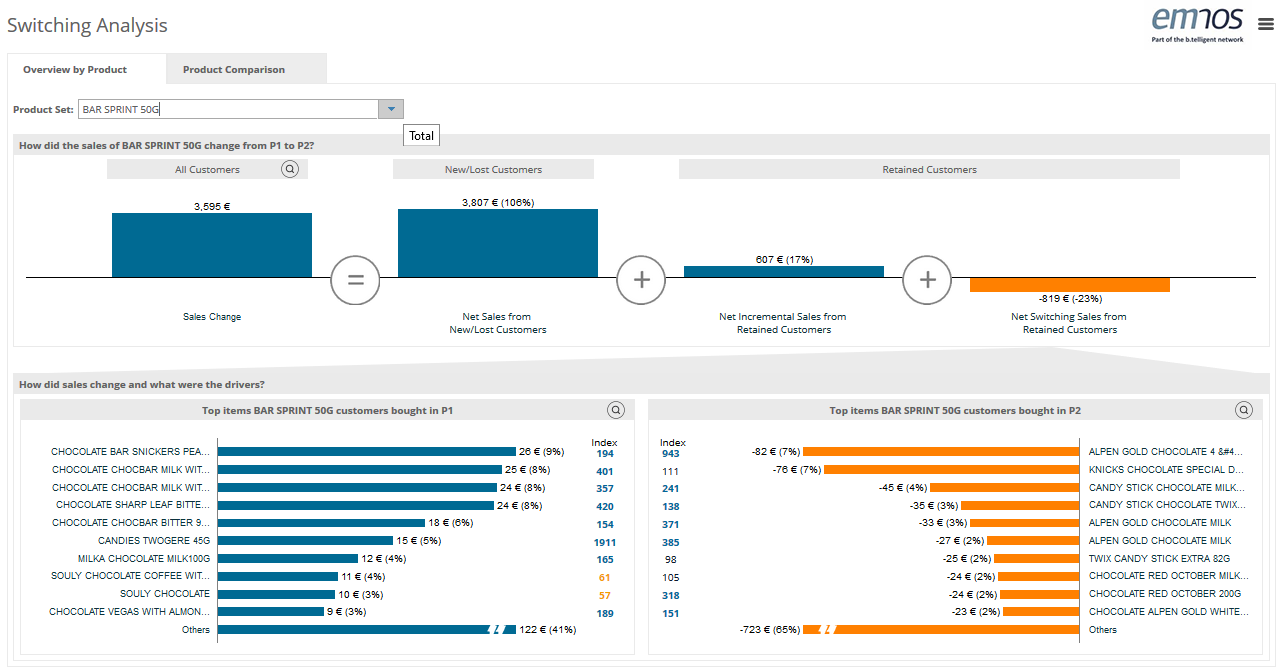Viewport: 1284px width, 671px height.
Task: Click the "CHOCOLATE CHOCBAR BITTER 9..." product label
Action: click(x=131, y=523)
